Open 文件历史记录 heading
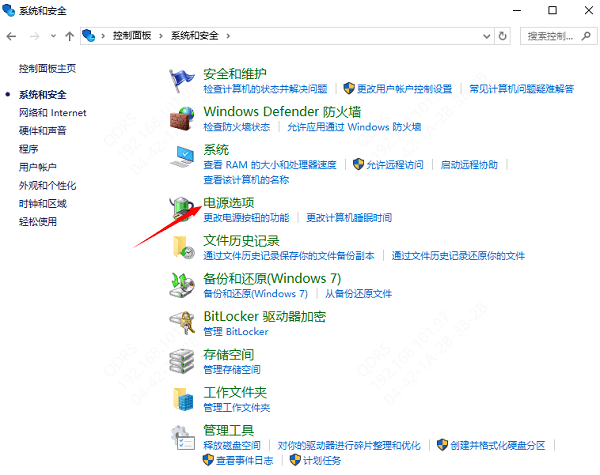Viewport: 600px width, 475px height. [x=241, y=240]
